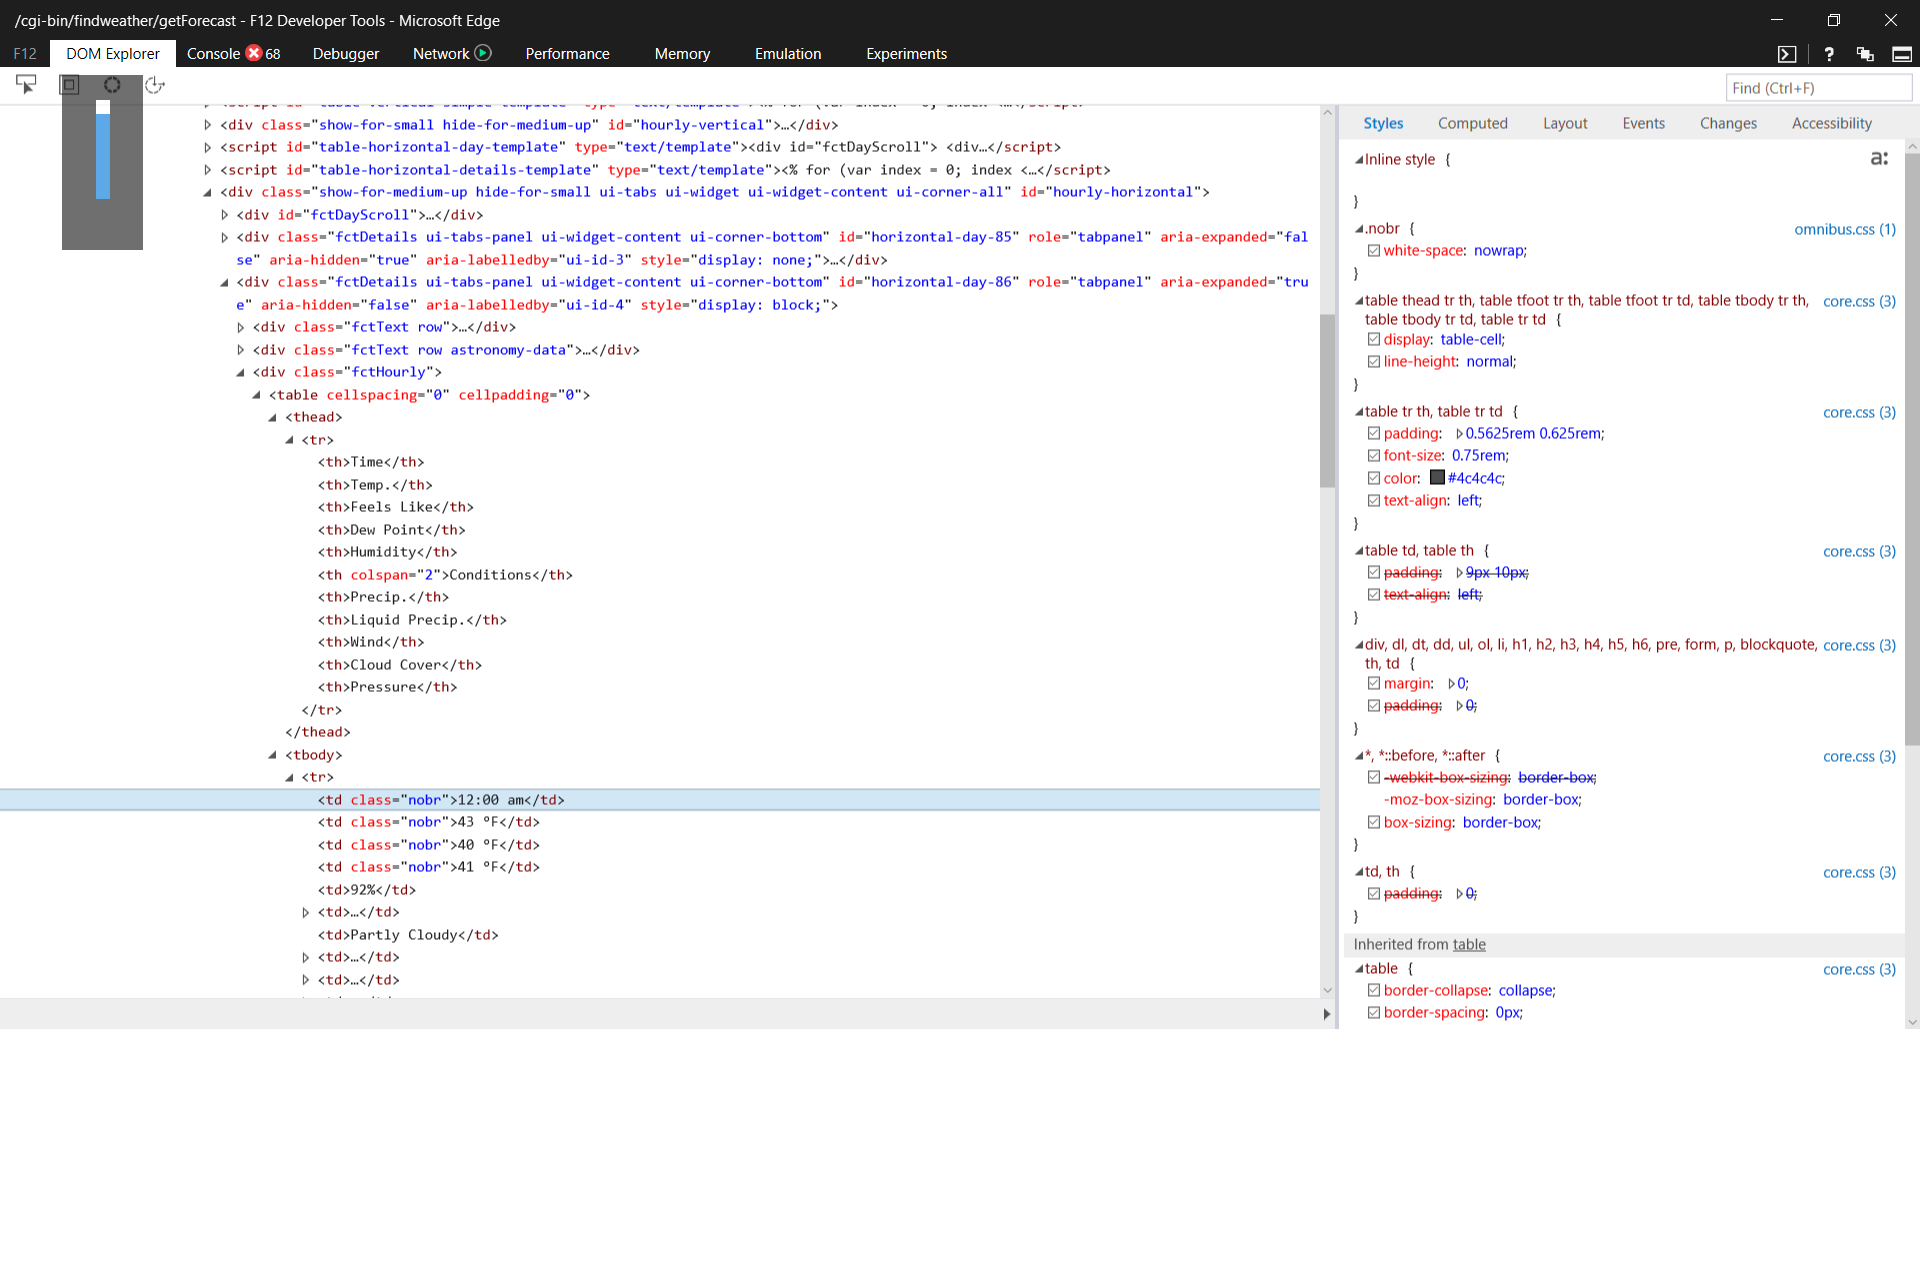The image size is (1920, 1279).
Task: Open omnibus.css (1) source link
Action: [1845, 229]
